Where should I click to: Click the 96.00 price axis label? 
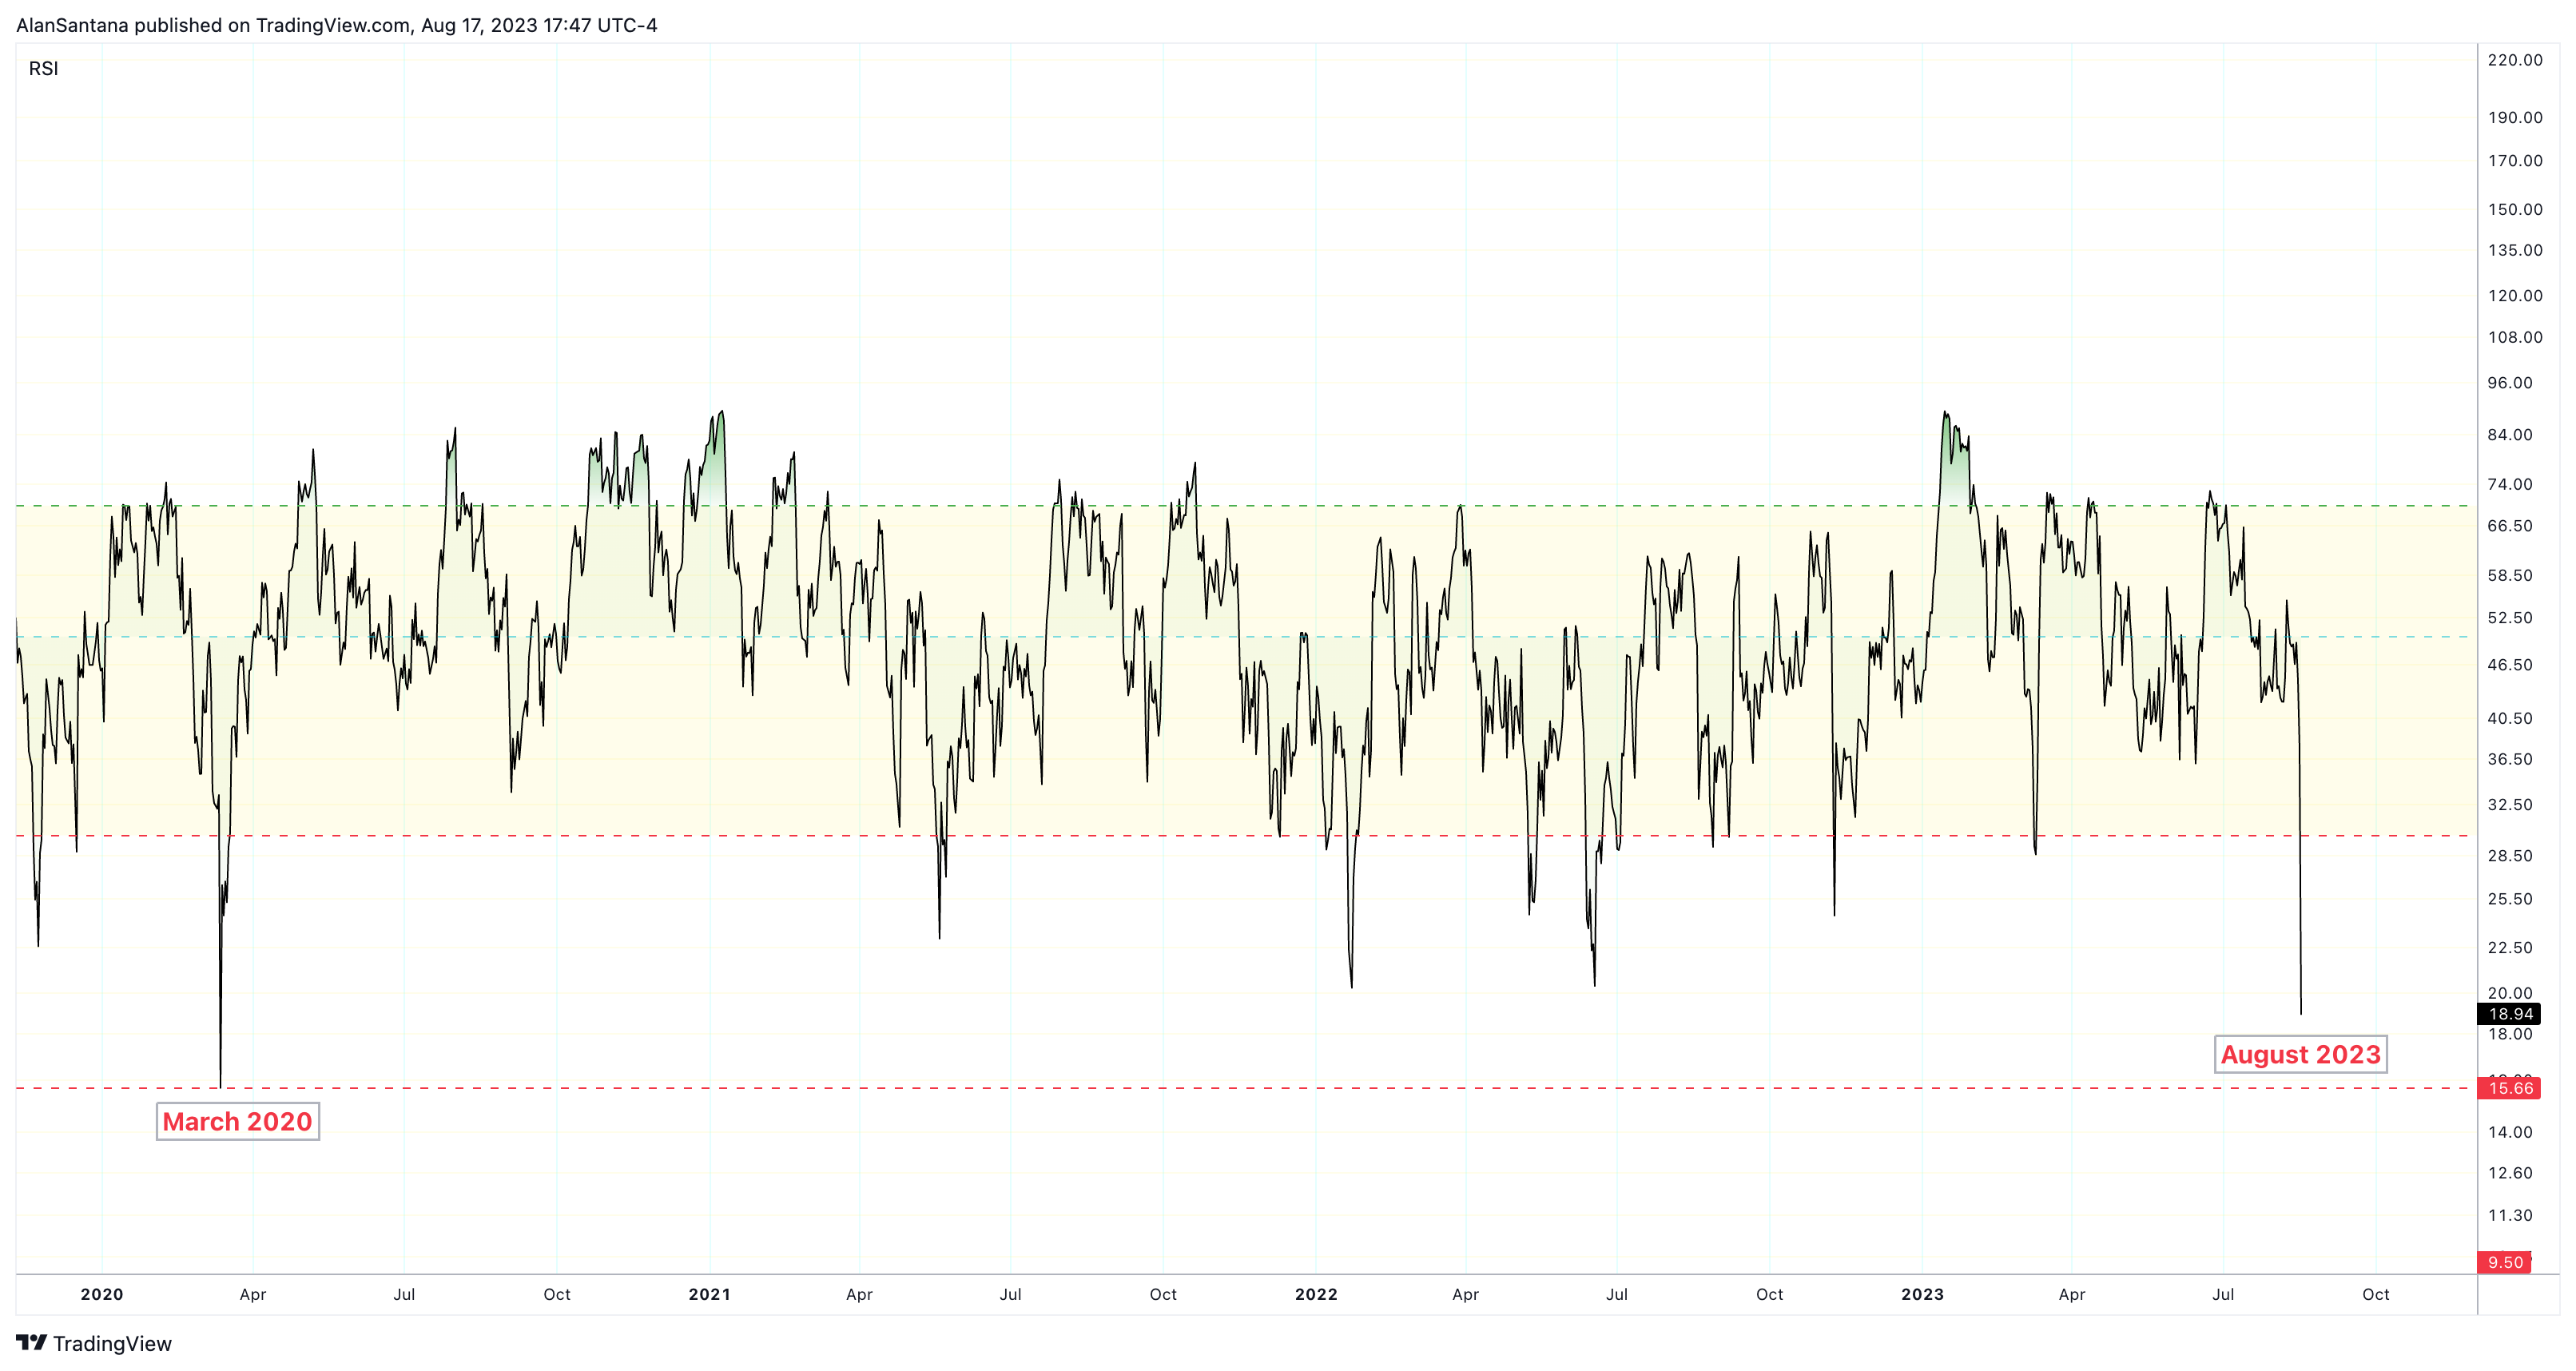tap(2510, 383)
